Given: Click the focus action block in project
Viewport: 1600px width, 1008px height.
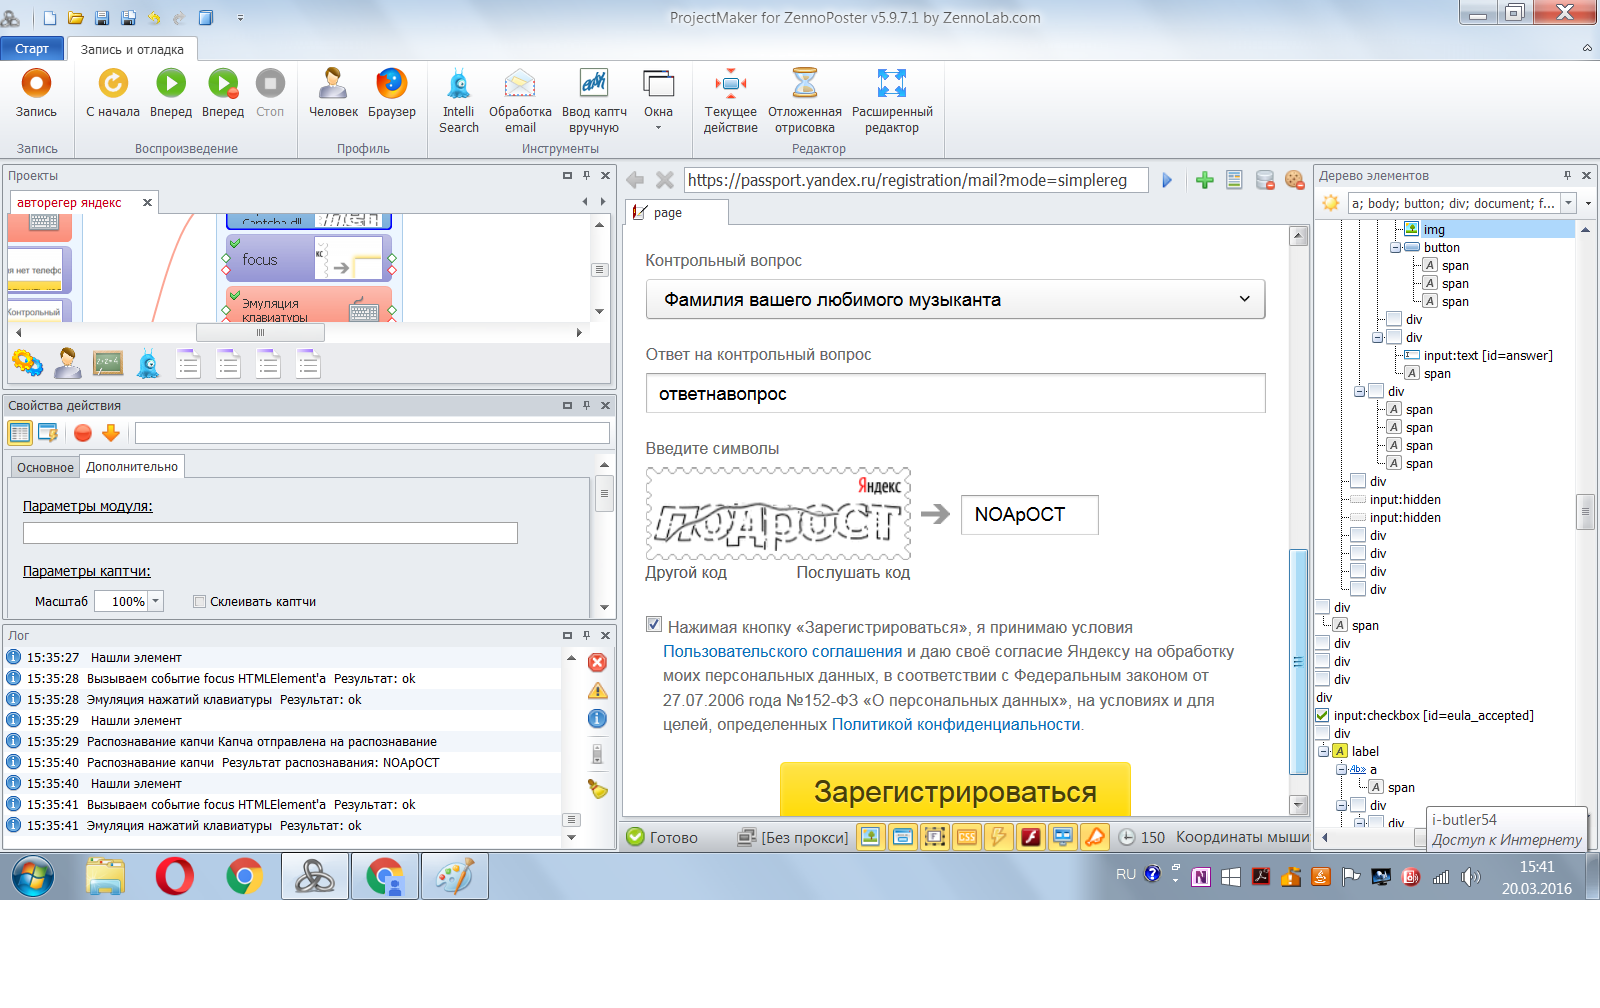Looking at the screenshot, I should coord(309,259).
